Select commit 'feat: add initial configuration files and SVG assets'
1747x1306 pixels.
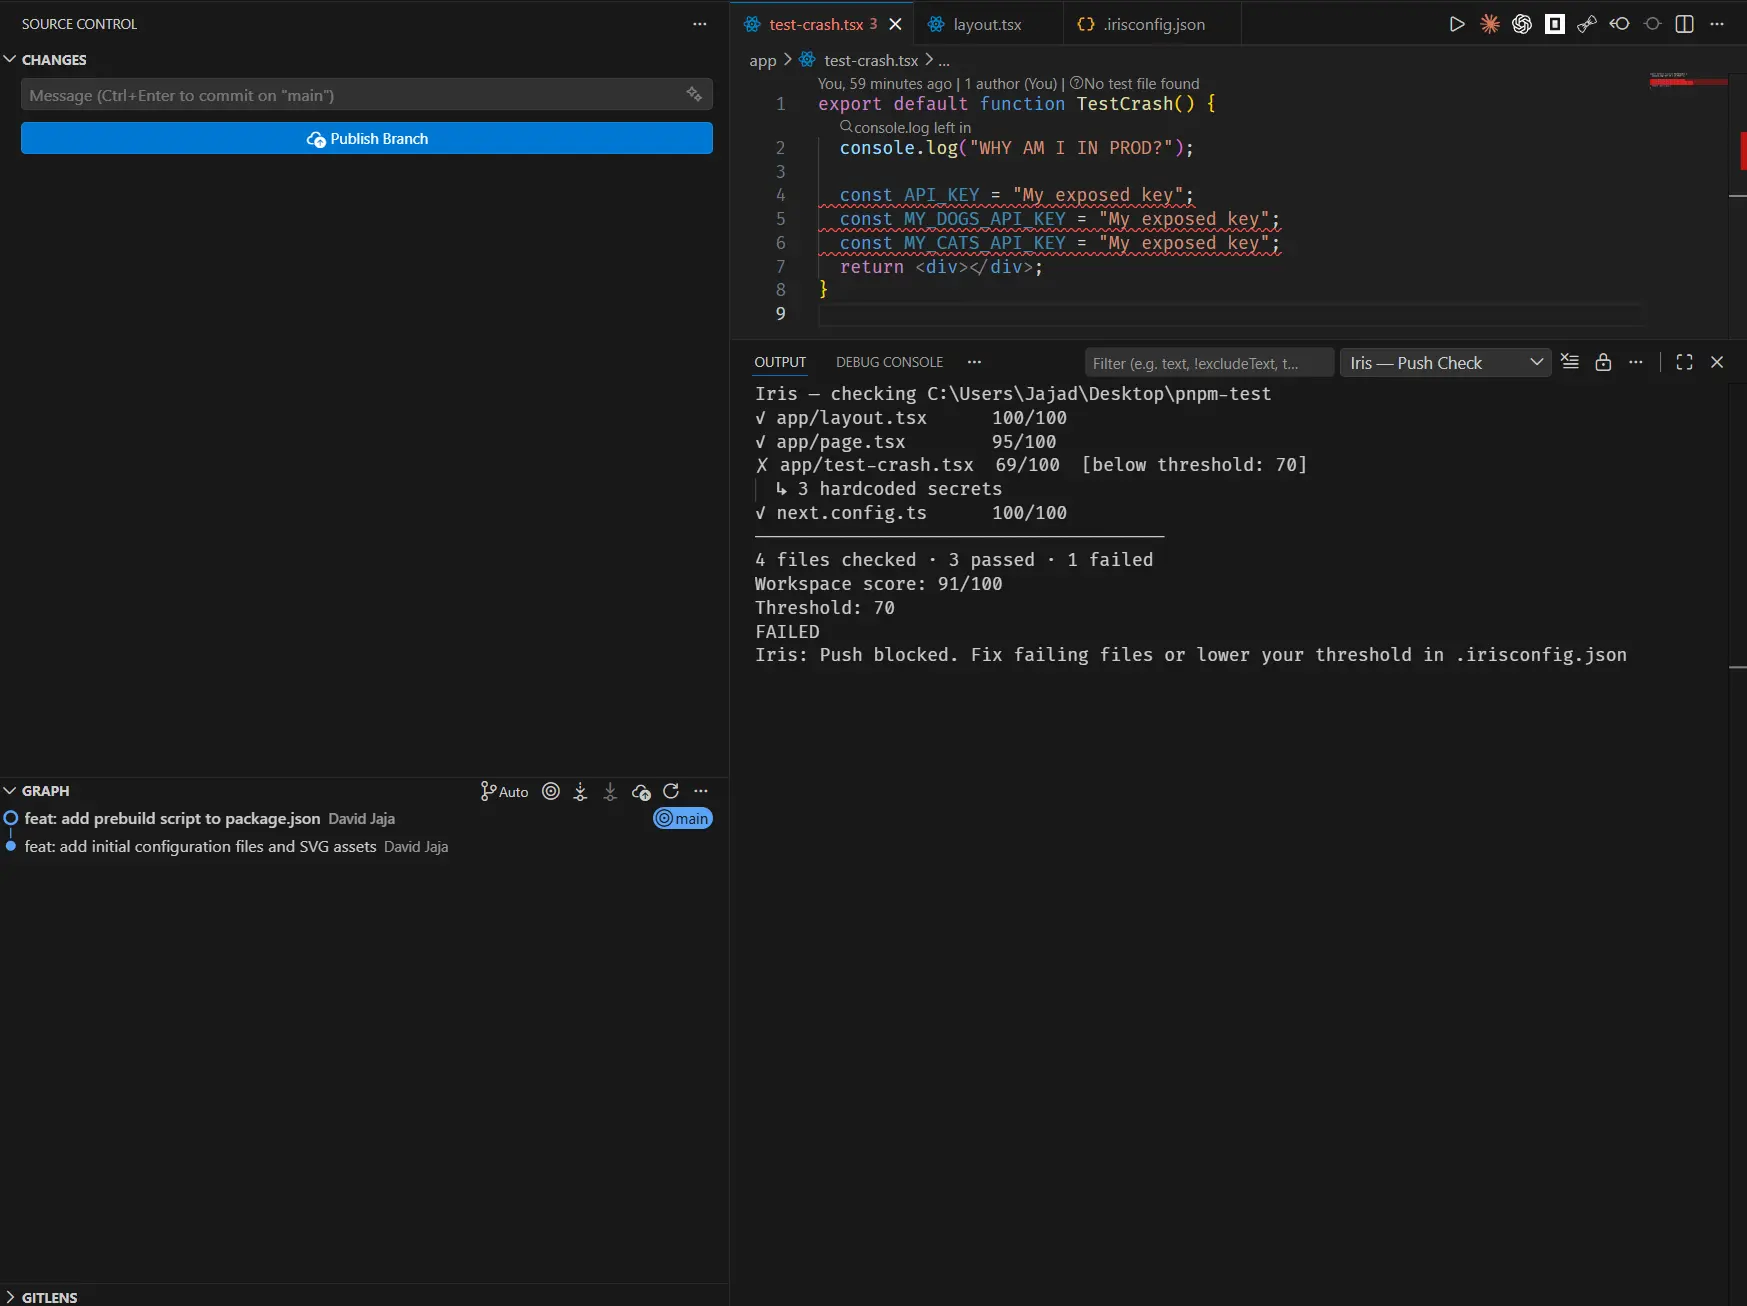(200, 846)
